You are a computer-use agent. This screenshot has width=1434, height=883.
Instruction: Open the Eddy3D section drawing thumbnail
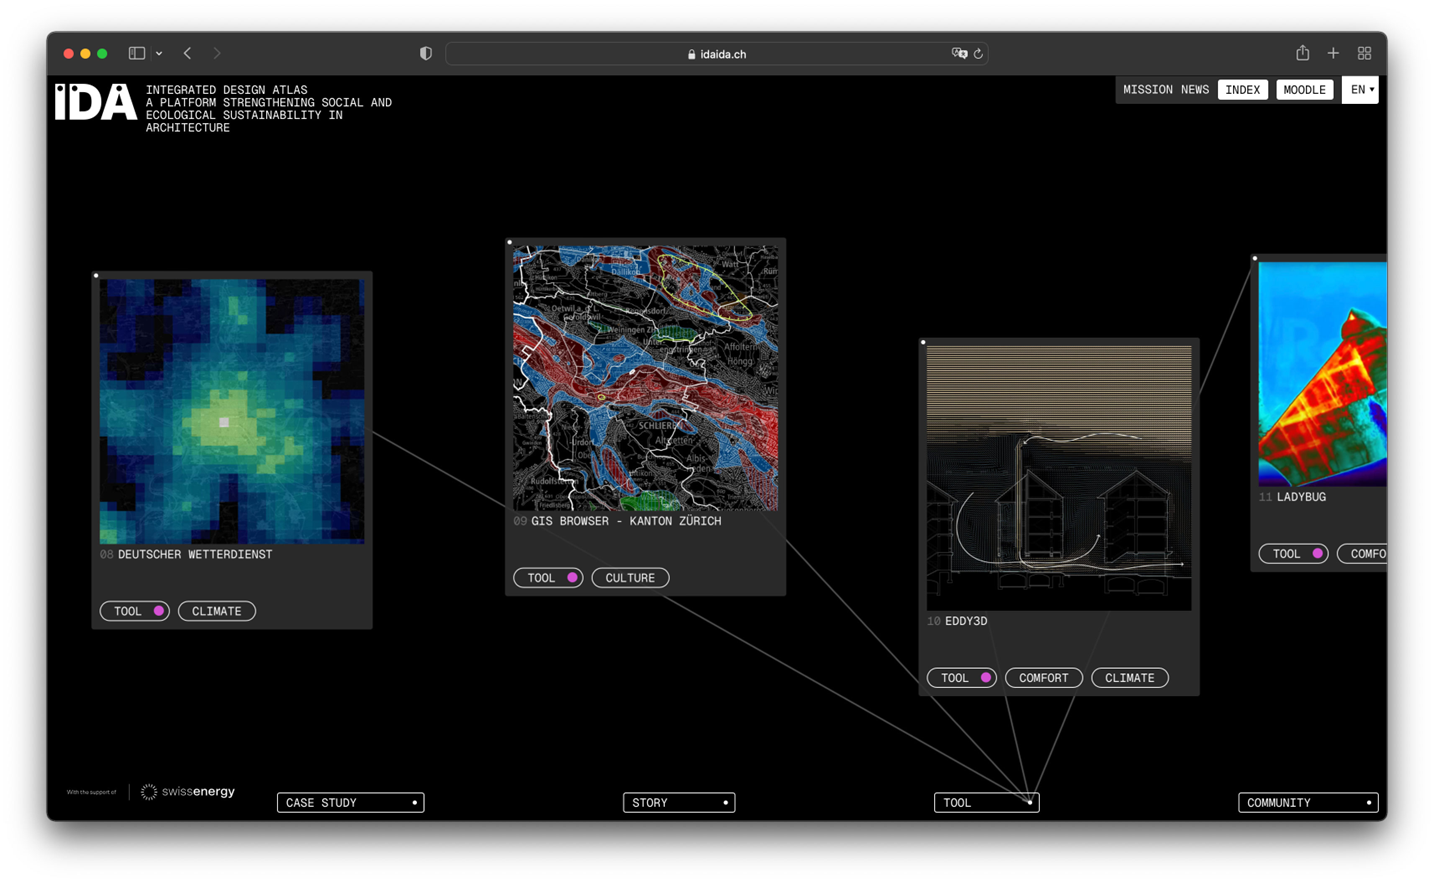coord(1059,478)
